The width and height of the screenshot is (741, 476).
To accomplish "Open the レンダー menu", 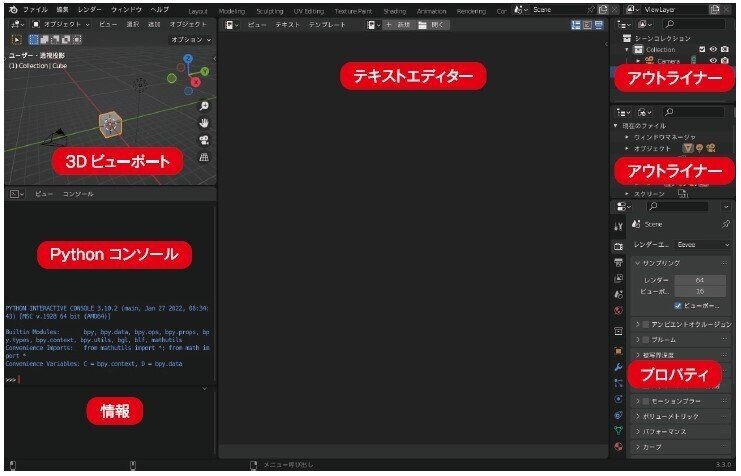I will click(89, 9).
